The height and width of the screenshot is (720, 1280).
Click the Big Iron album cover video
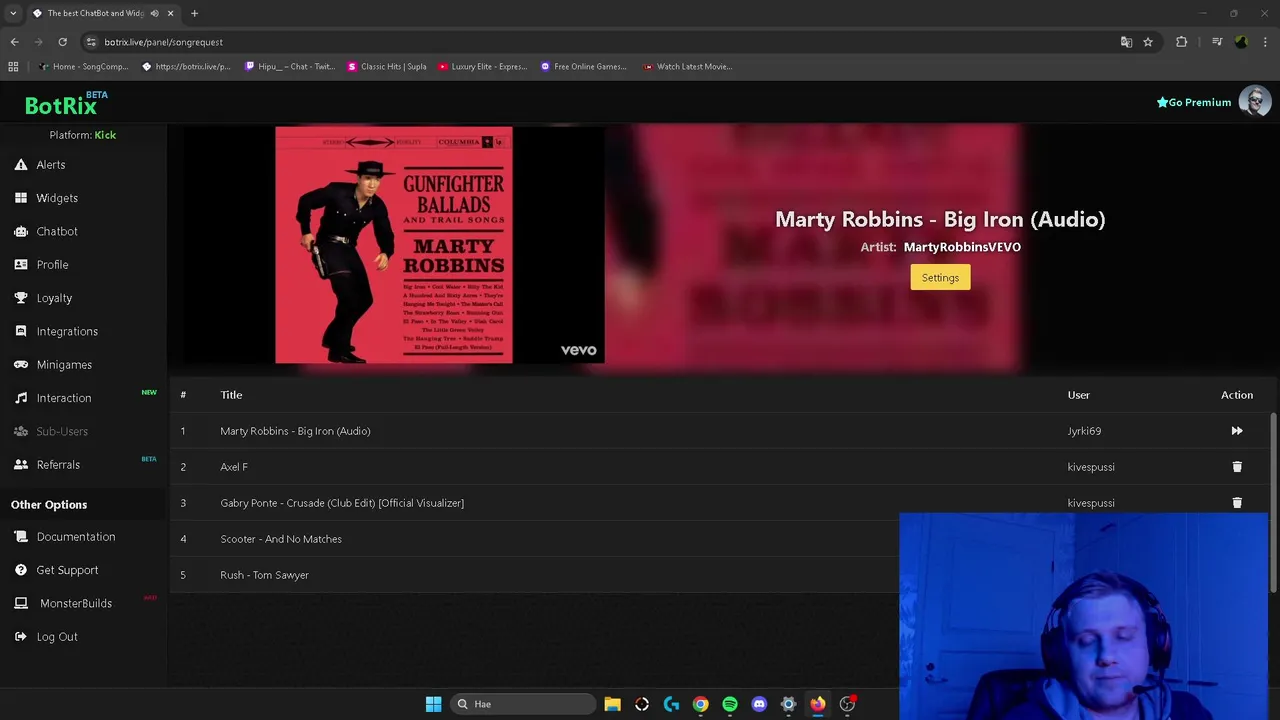[394, 245]
